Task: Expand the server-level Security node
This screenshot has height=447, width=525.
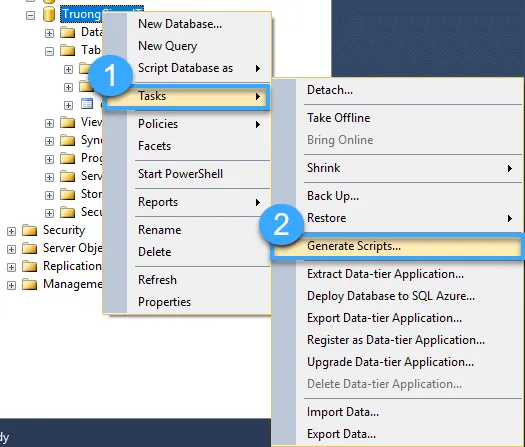Action: pos(11,231)
